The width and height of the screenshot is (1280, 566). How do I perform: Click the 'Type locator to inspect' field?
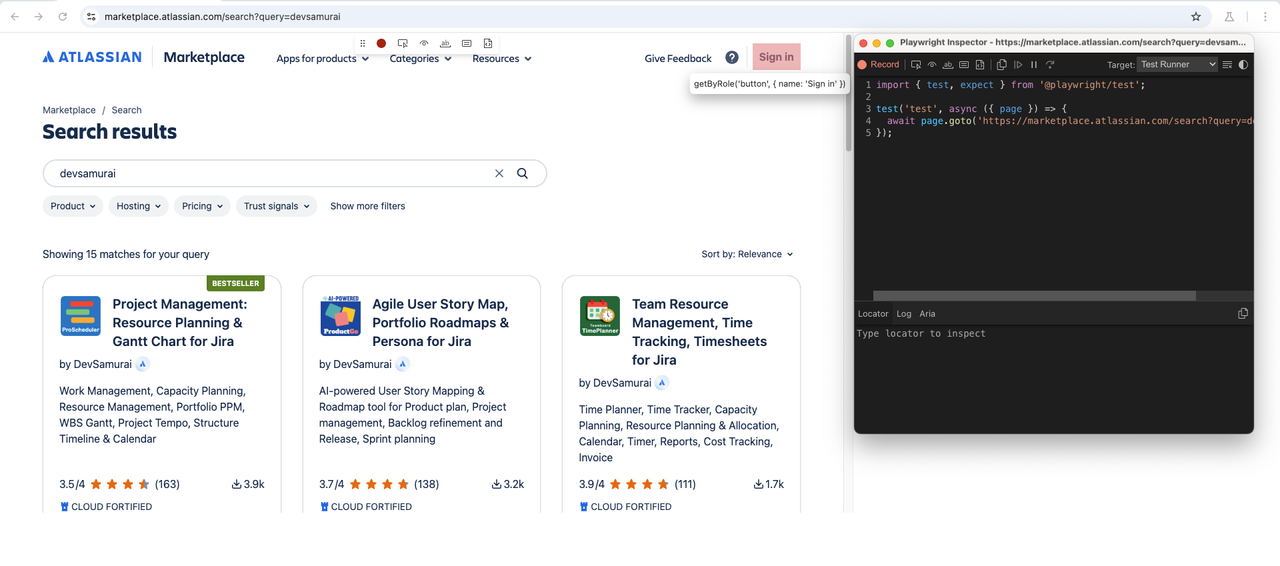(1053, 333)
